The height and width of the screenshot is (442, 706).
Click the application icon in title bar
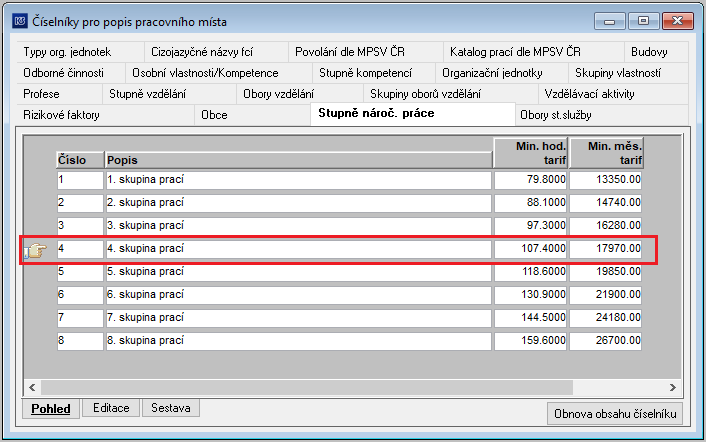pyautogui.click(x=20, y=21)
